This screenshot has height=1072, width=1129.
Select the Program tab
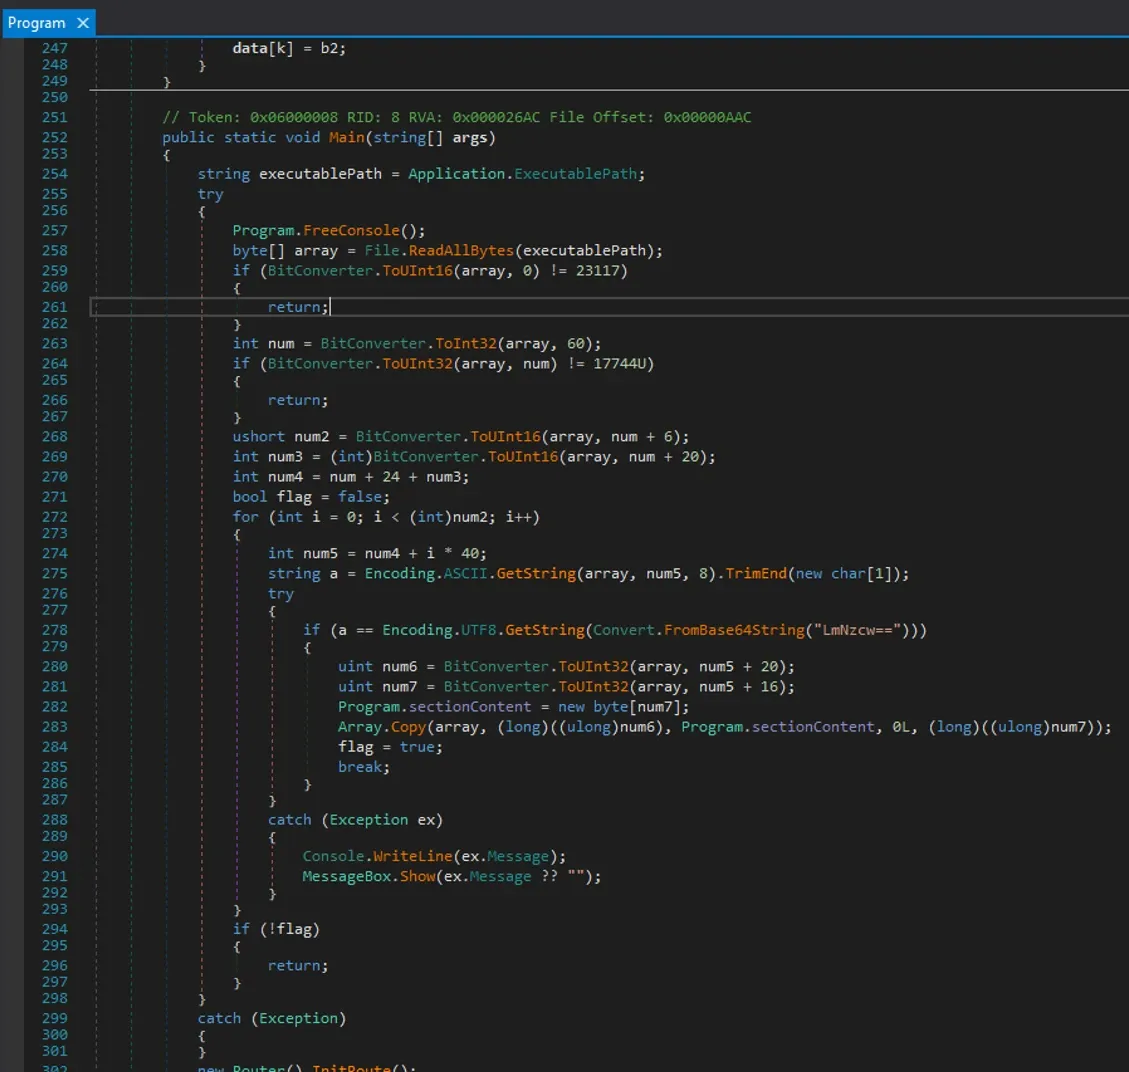pos(37,23)
